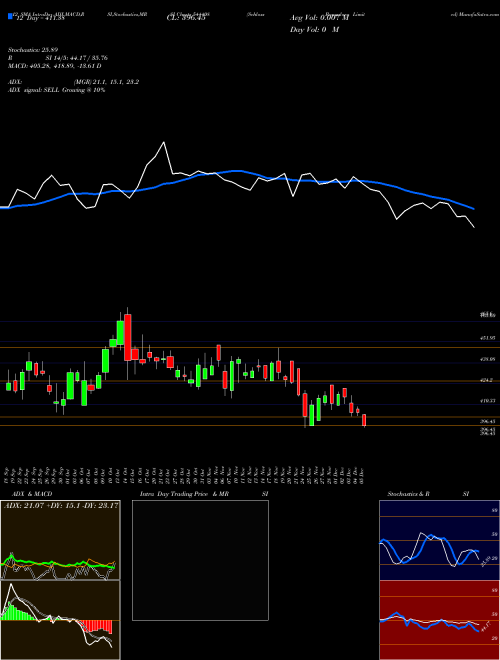Click the empty Intra Day Trading Price panel

click(200, 560)
